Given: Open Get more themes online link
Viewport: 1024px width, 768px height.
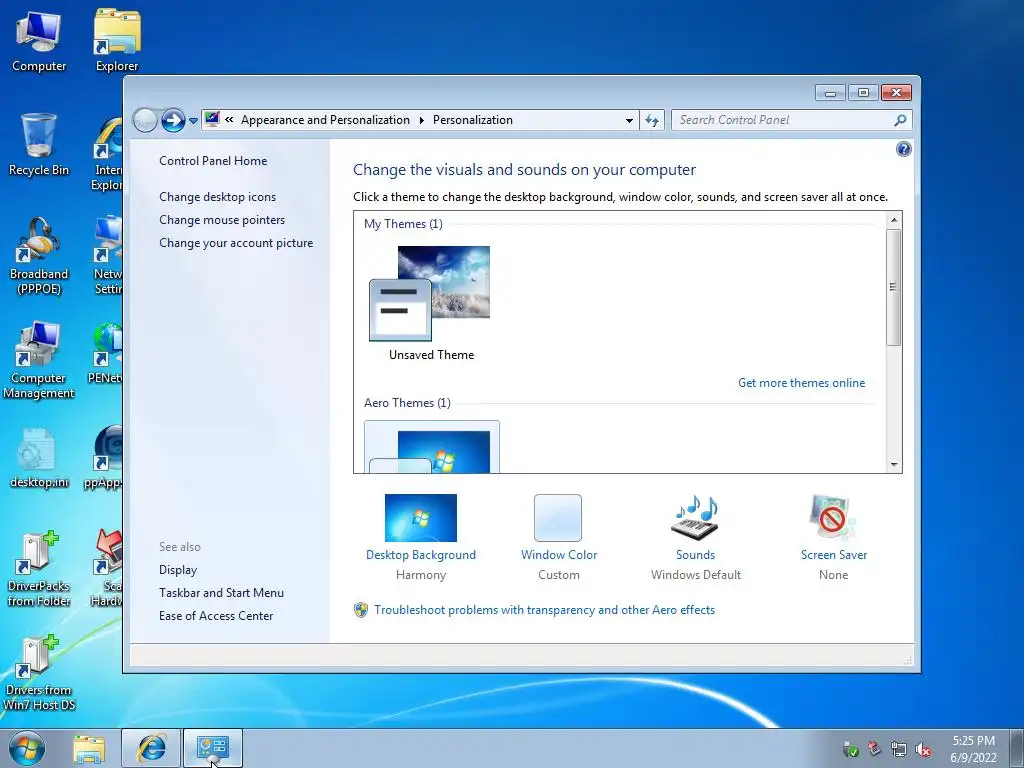Looking at the screenshot, I should (x=801, y=383).
